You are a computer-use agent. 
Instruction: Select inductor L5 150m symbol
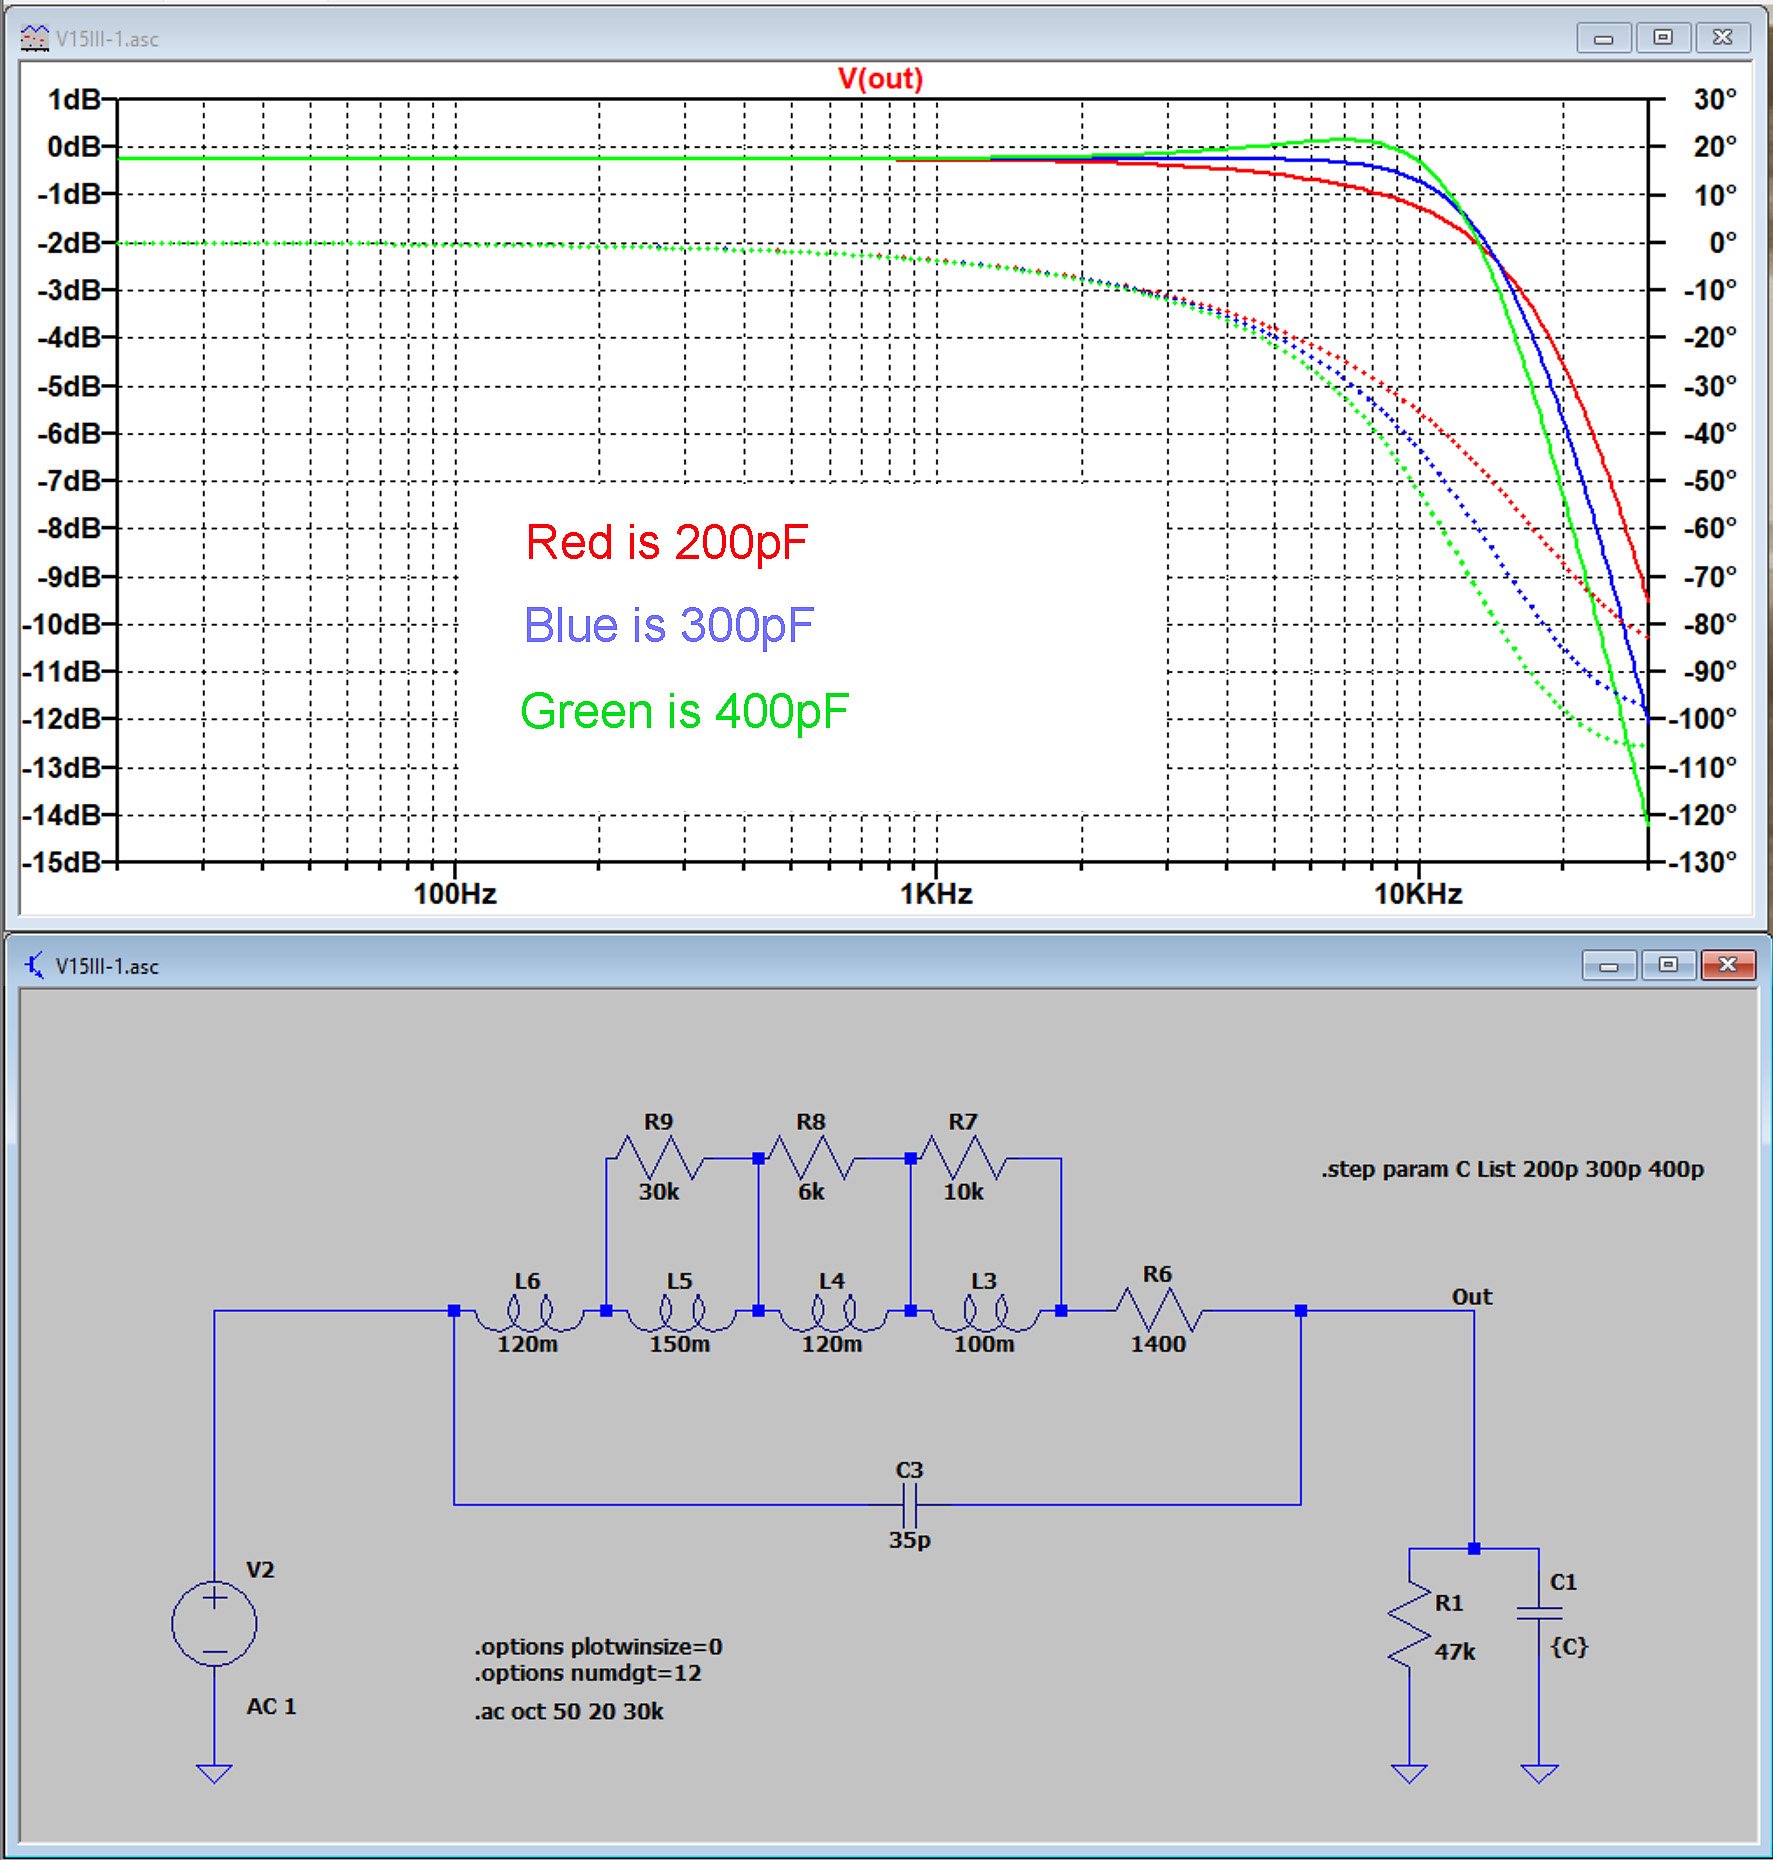click(x=680, y=1312)
